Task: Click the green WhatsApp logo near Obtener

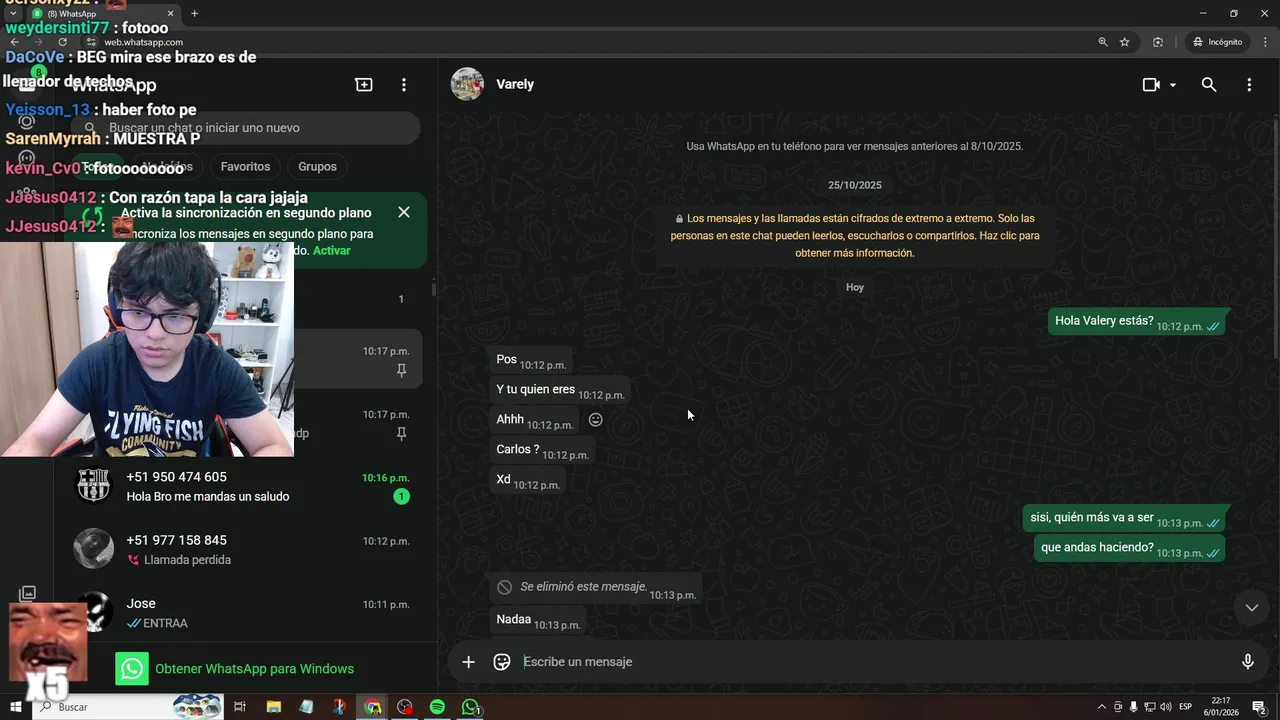Action: [x=132, y=669]
